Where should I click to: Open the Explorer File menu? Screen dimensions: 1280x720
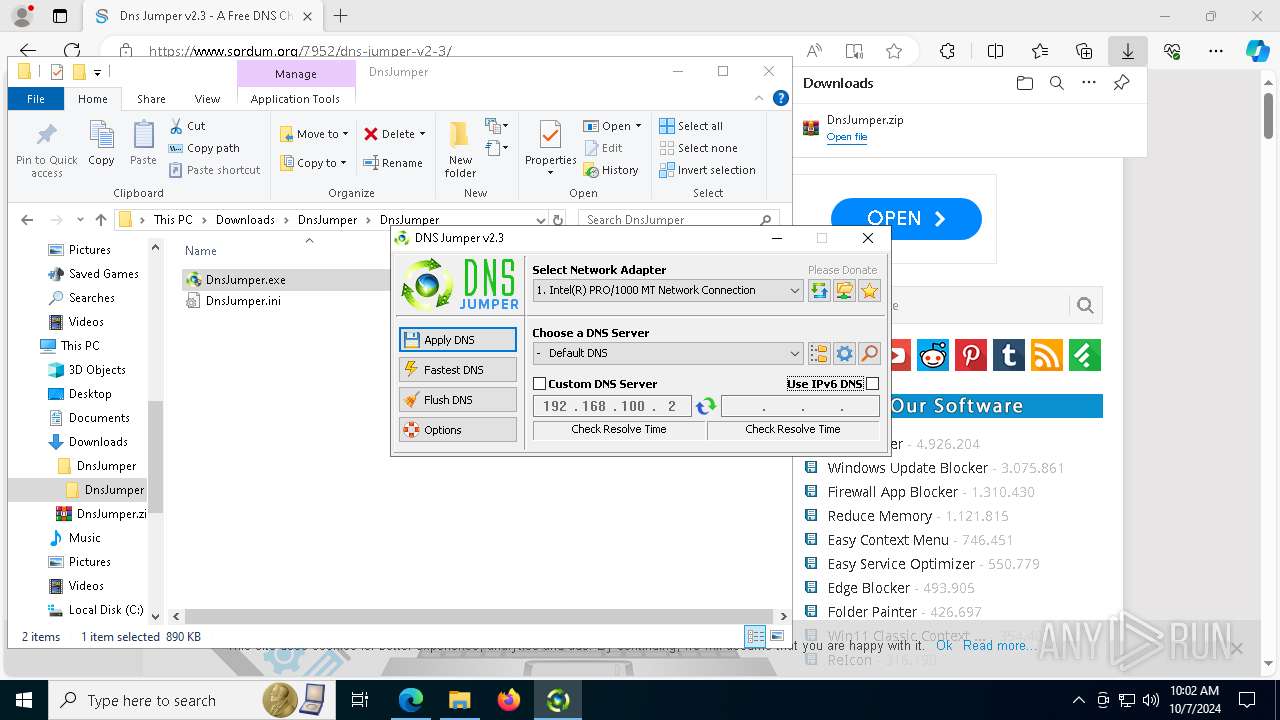point(36,99)
